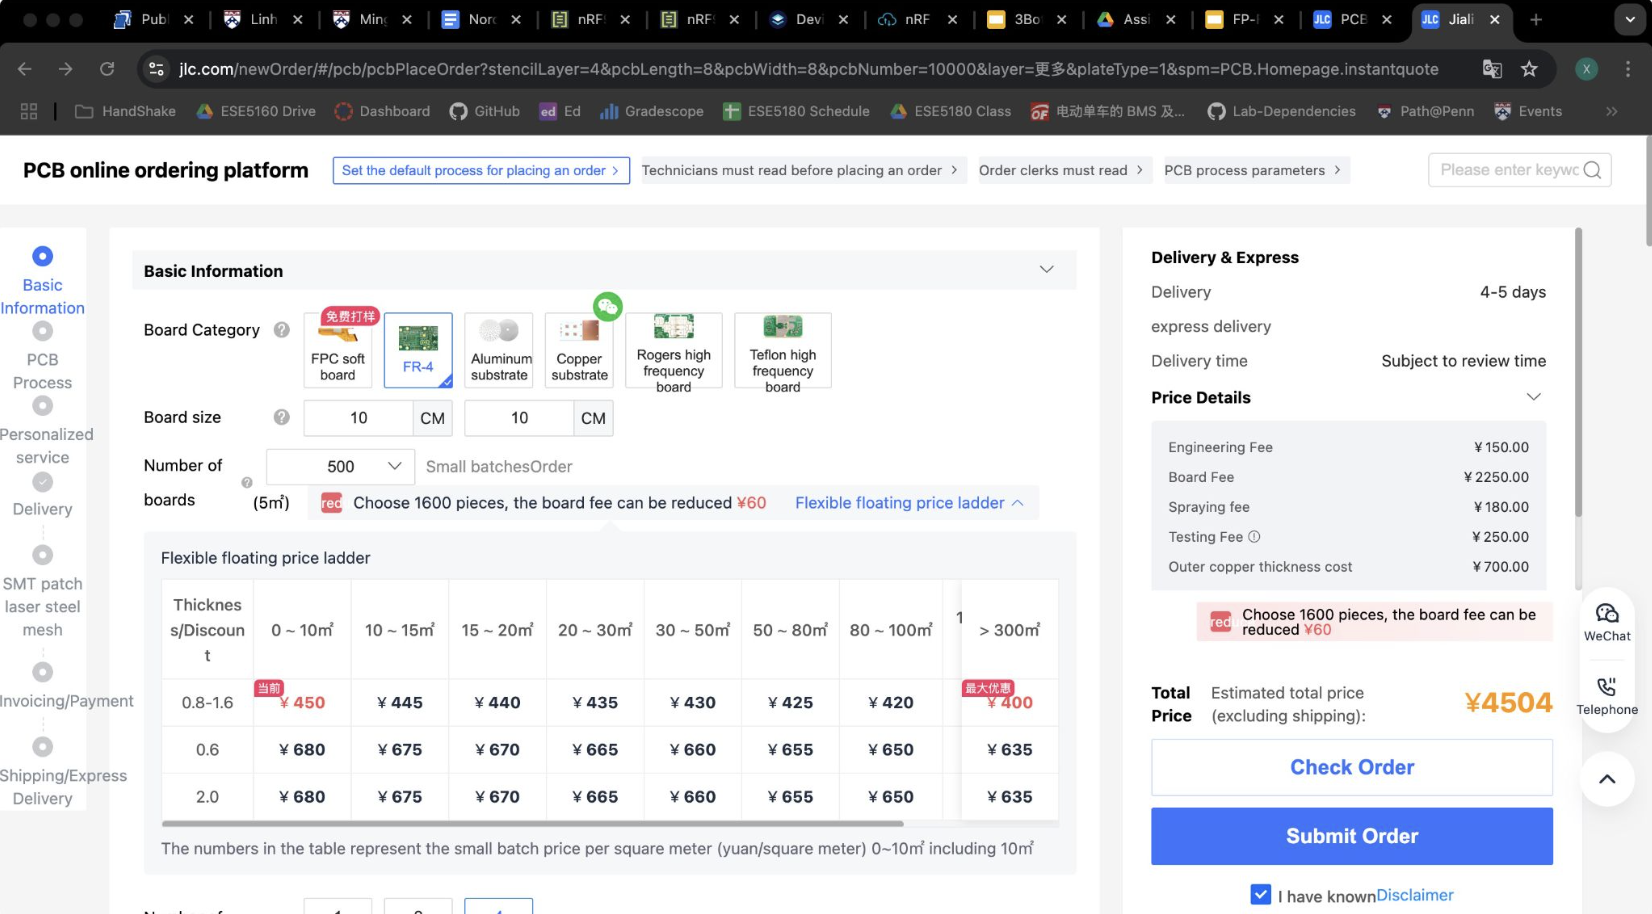Switch to the 3Bo browser tab
This screenshot has width=1652, height=914.
(x=1027, y=19)
